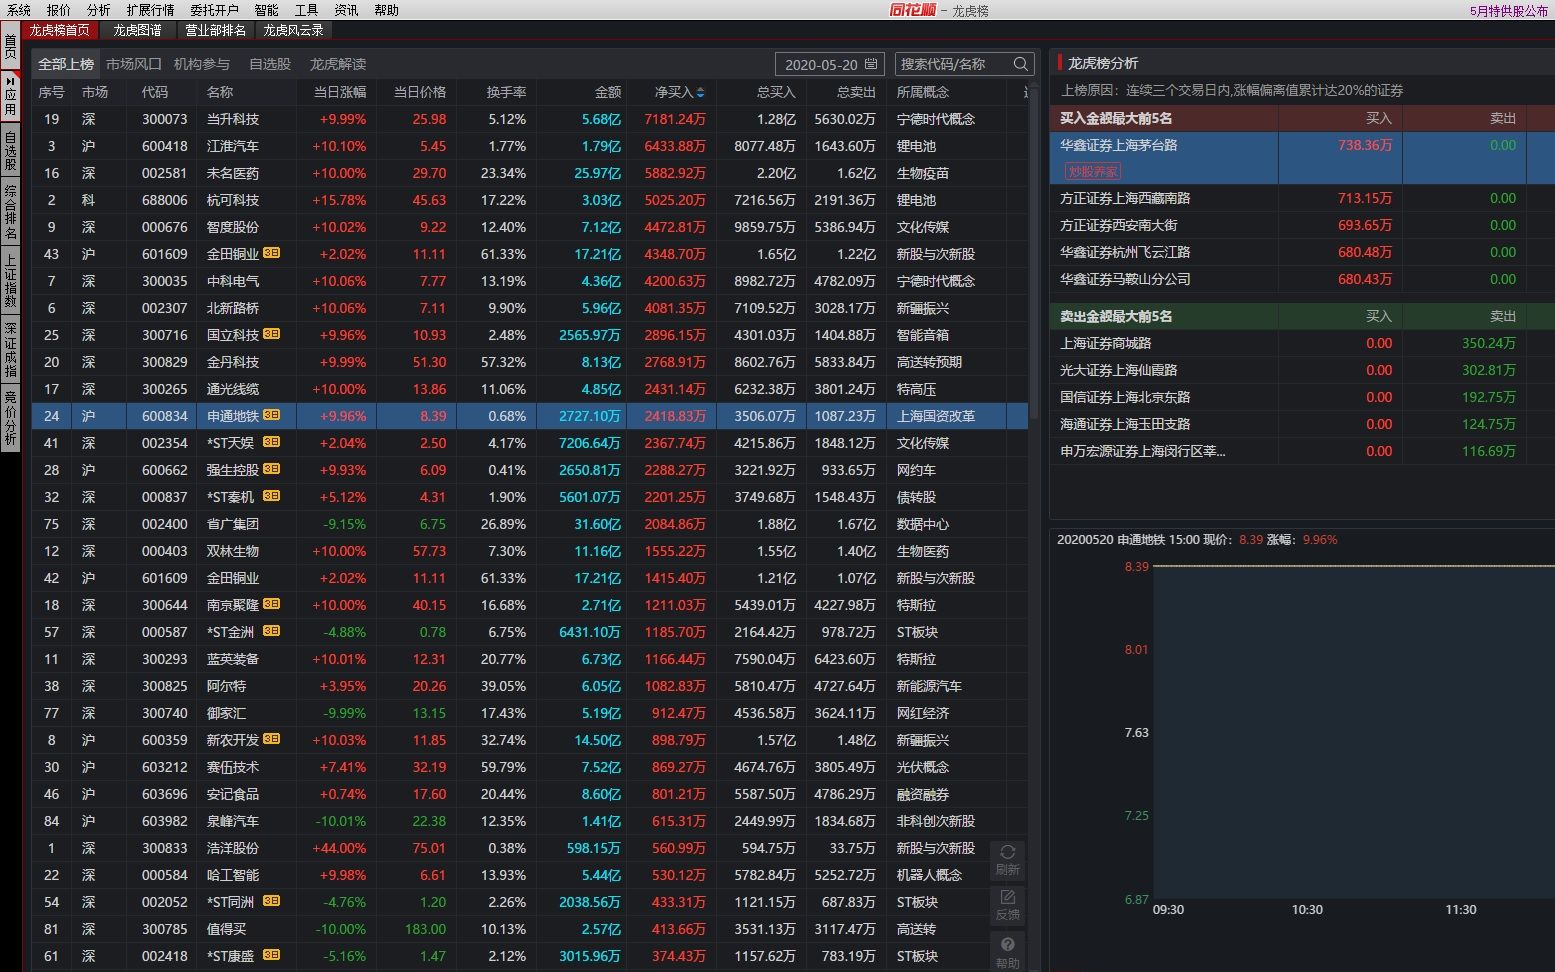Select the 龙虎解读 filter tab
1555x972 pixels.
tap(338, 64)
